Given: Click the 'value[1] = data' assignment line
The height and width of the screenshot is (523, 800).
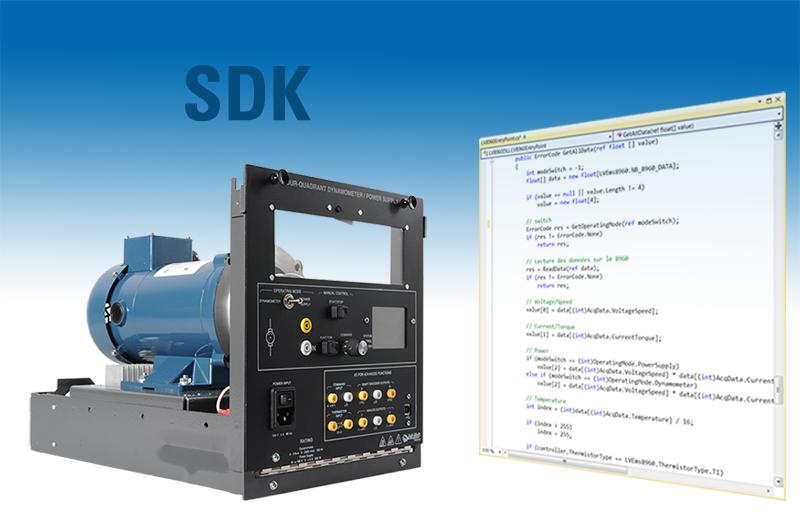Looking at the screenshot, I should click(x=593, y=336).
